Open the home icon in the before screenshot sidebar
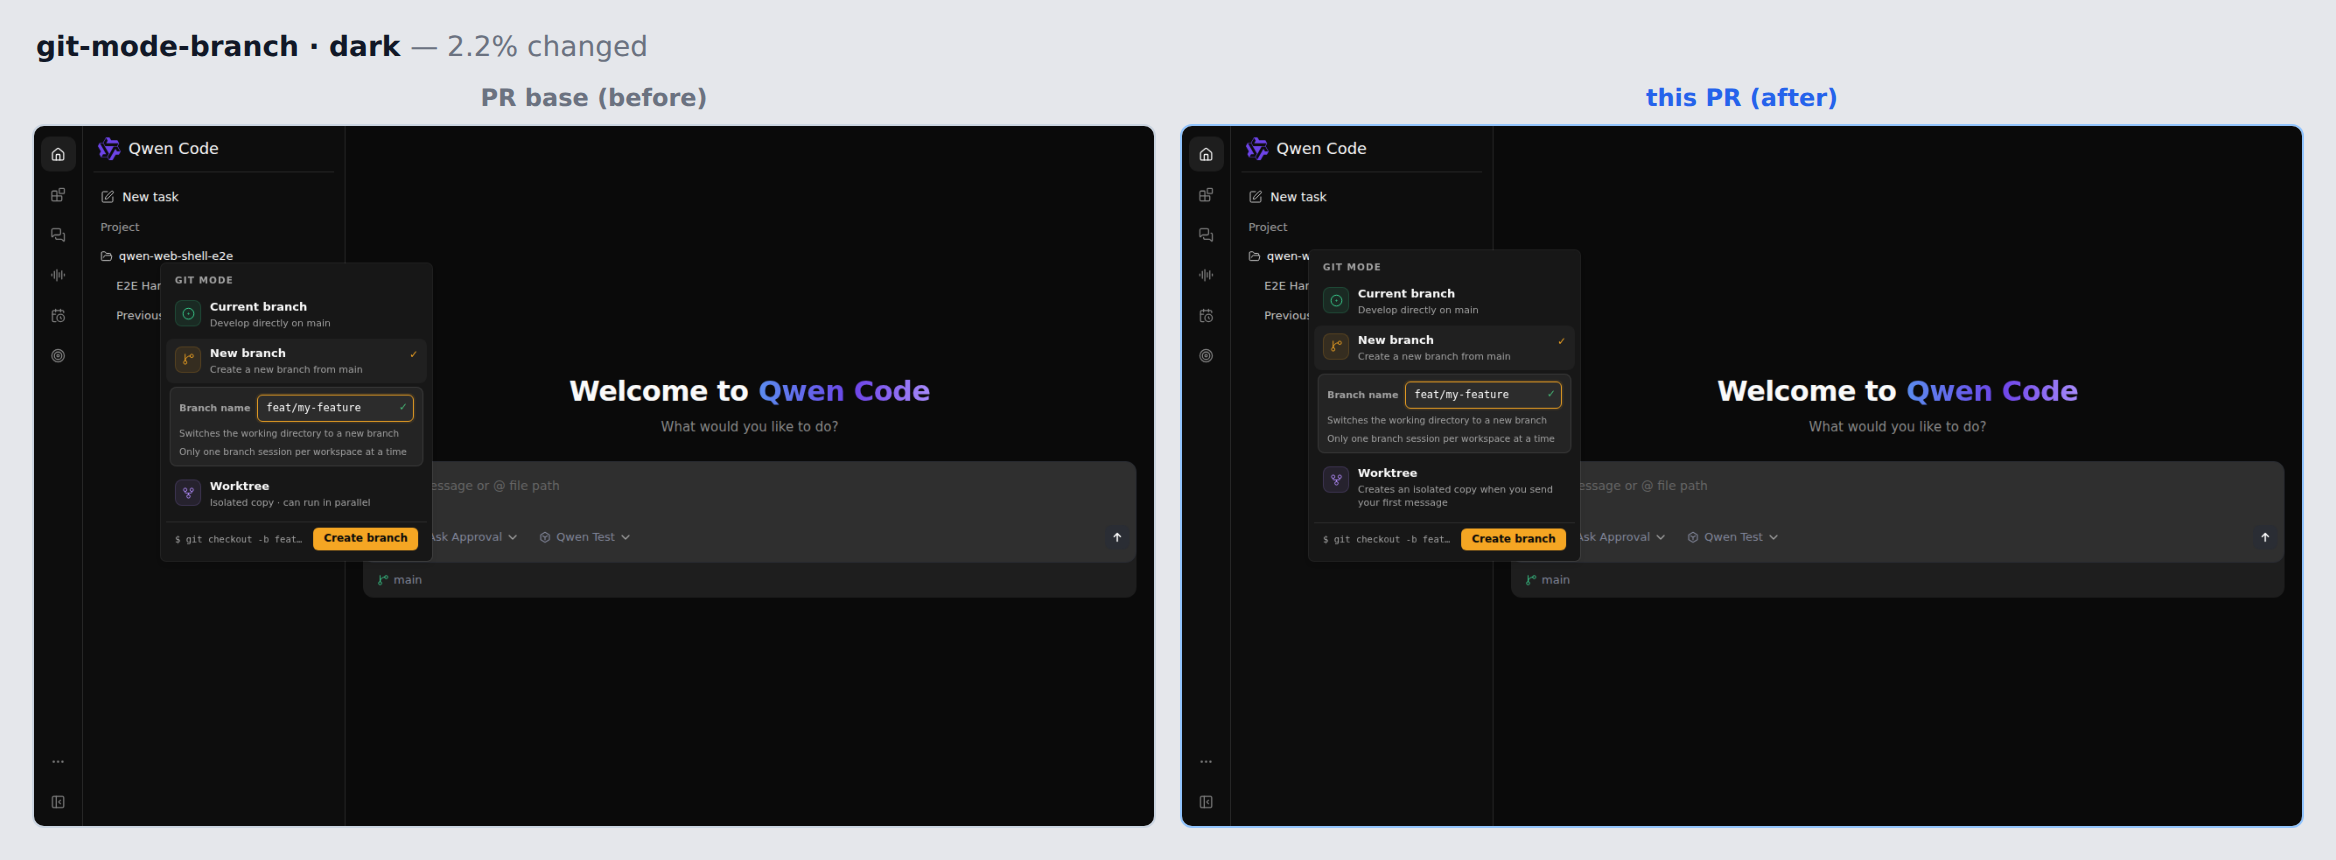Viewport: 2336px width, 860px height. click(x=58, y=154)
